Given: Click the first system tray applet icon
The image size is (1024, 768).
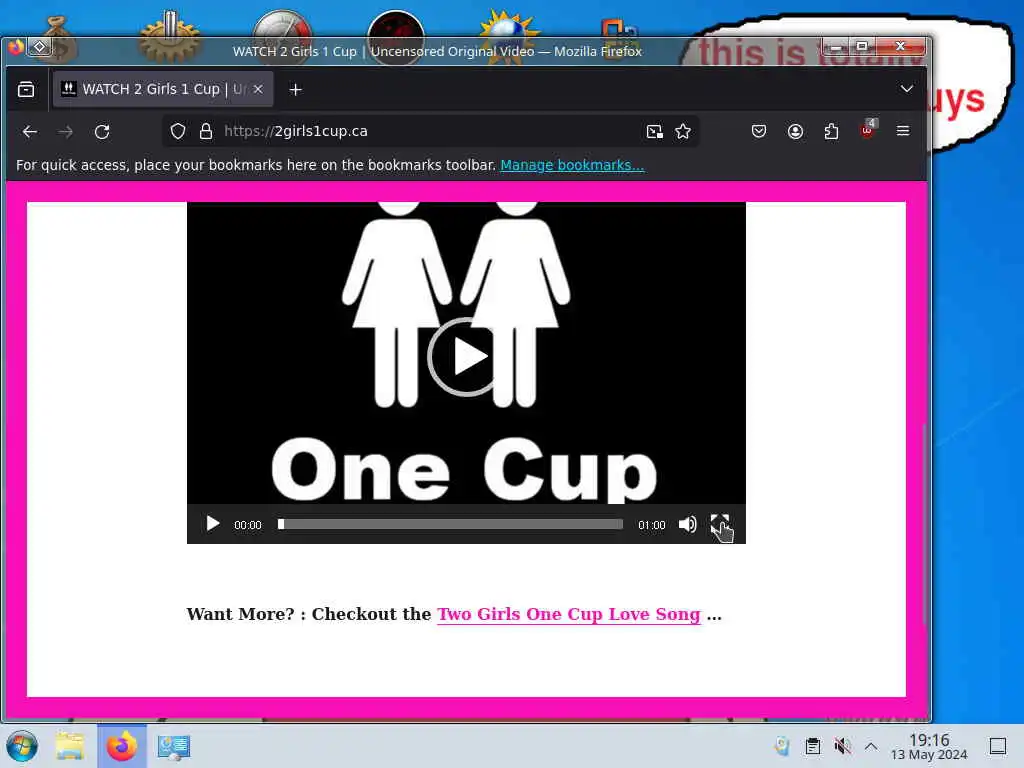Looking at the screenshot, I should point(782,746).
